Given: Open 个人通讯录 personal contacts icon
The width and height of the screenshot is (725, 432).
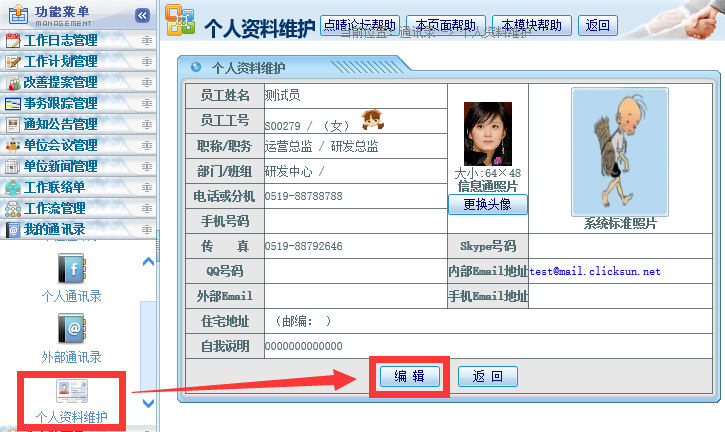Looking at the screenshot, I should click(x=71, y=268).
